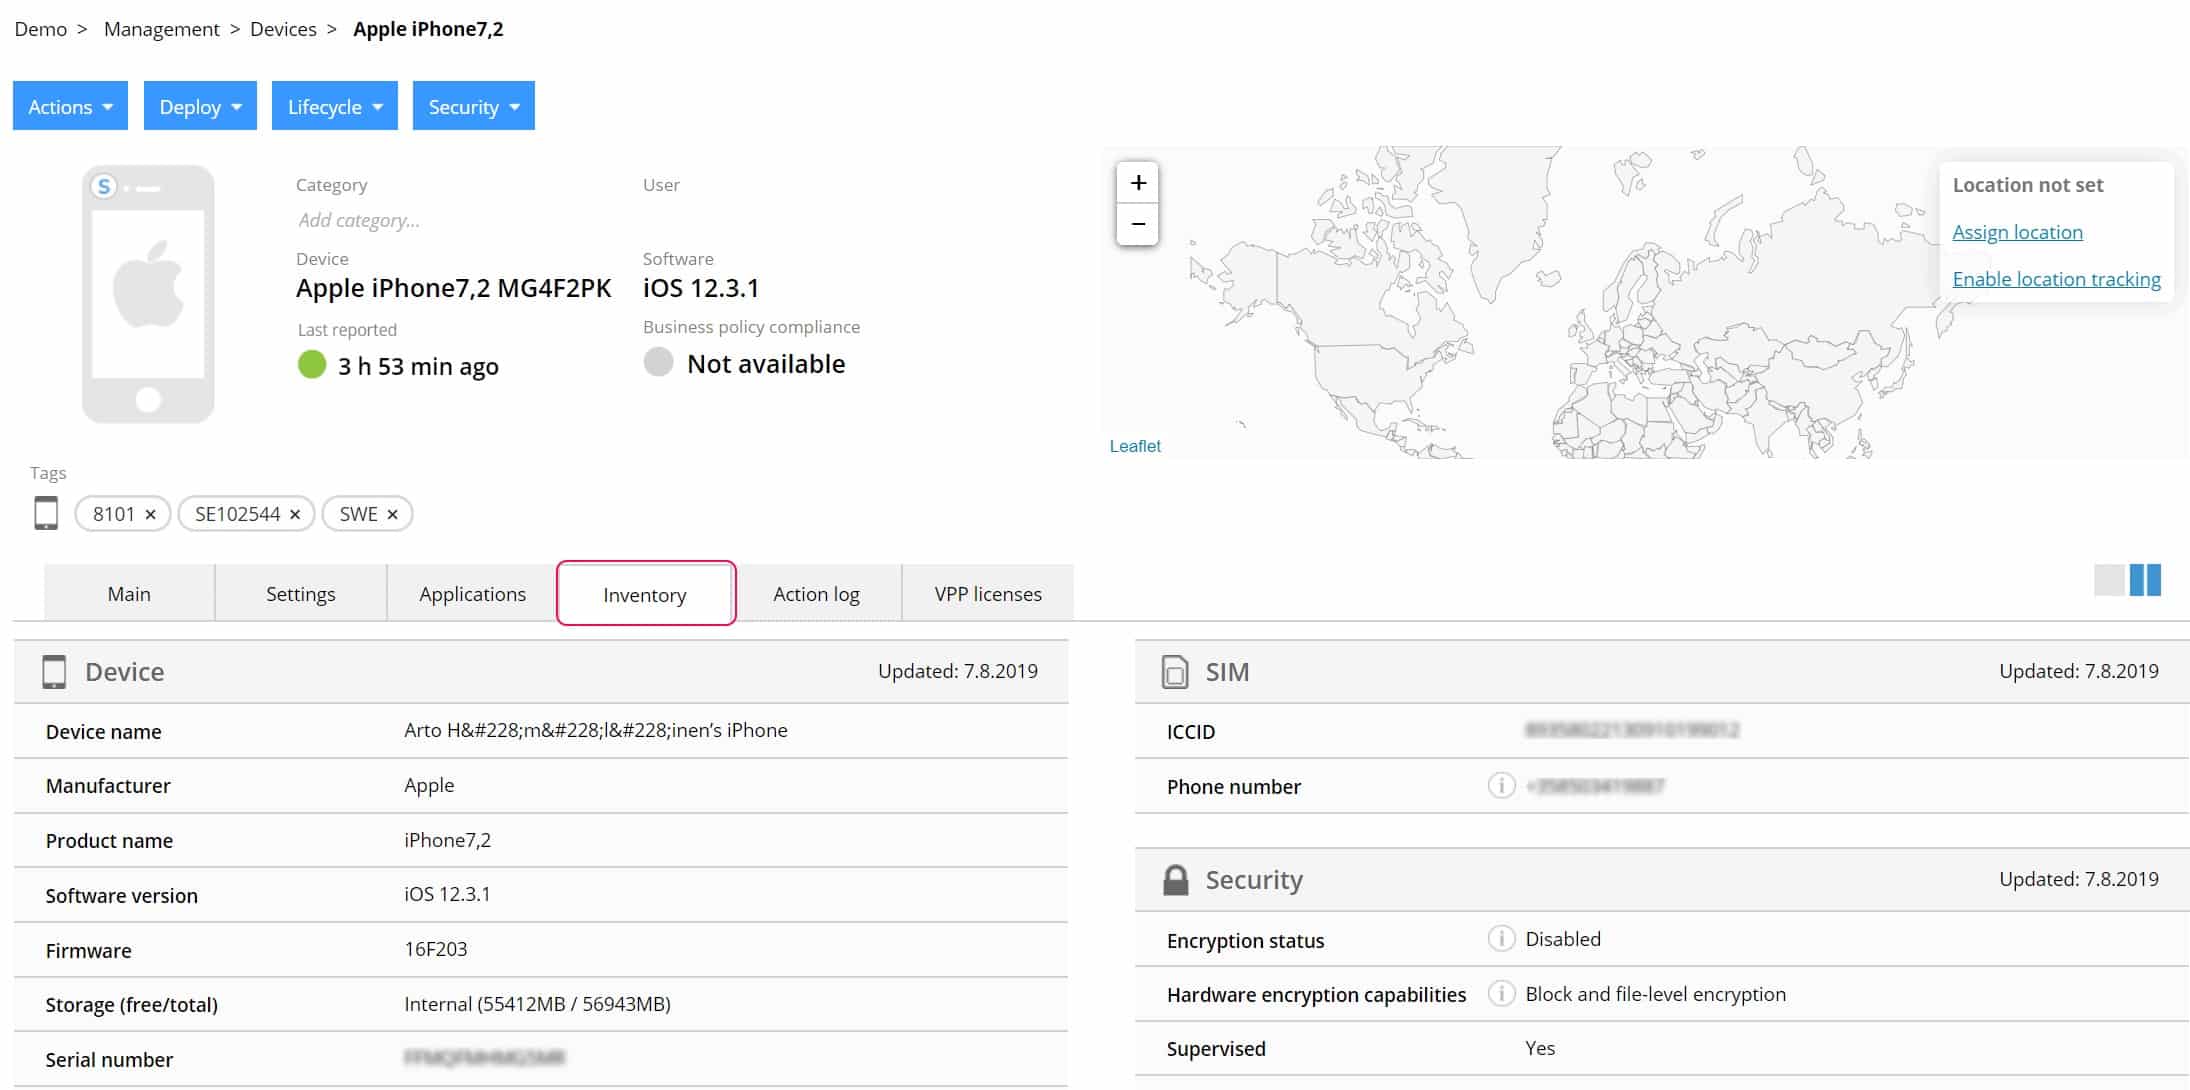Go to Demo in breadcrumb
Screen dimensions: 2190x1090
click(x=41, y=29)
